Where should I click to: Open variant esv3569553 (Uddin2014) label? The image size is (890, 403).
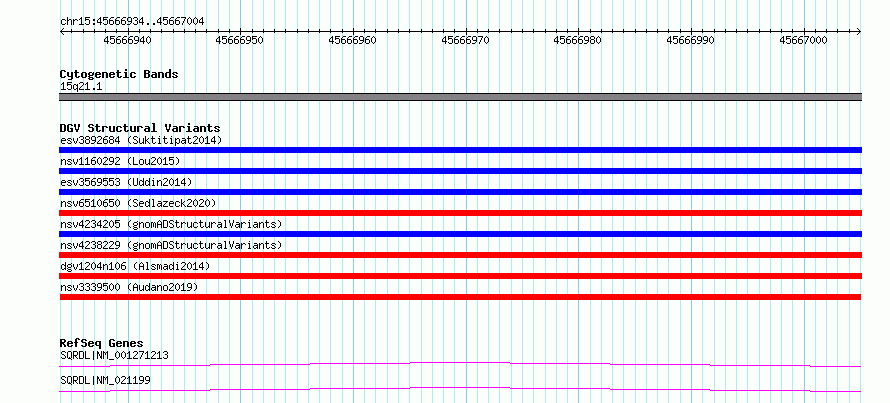coord(126,182)
